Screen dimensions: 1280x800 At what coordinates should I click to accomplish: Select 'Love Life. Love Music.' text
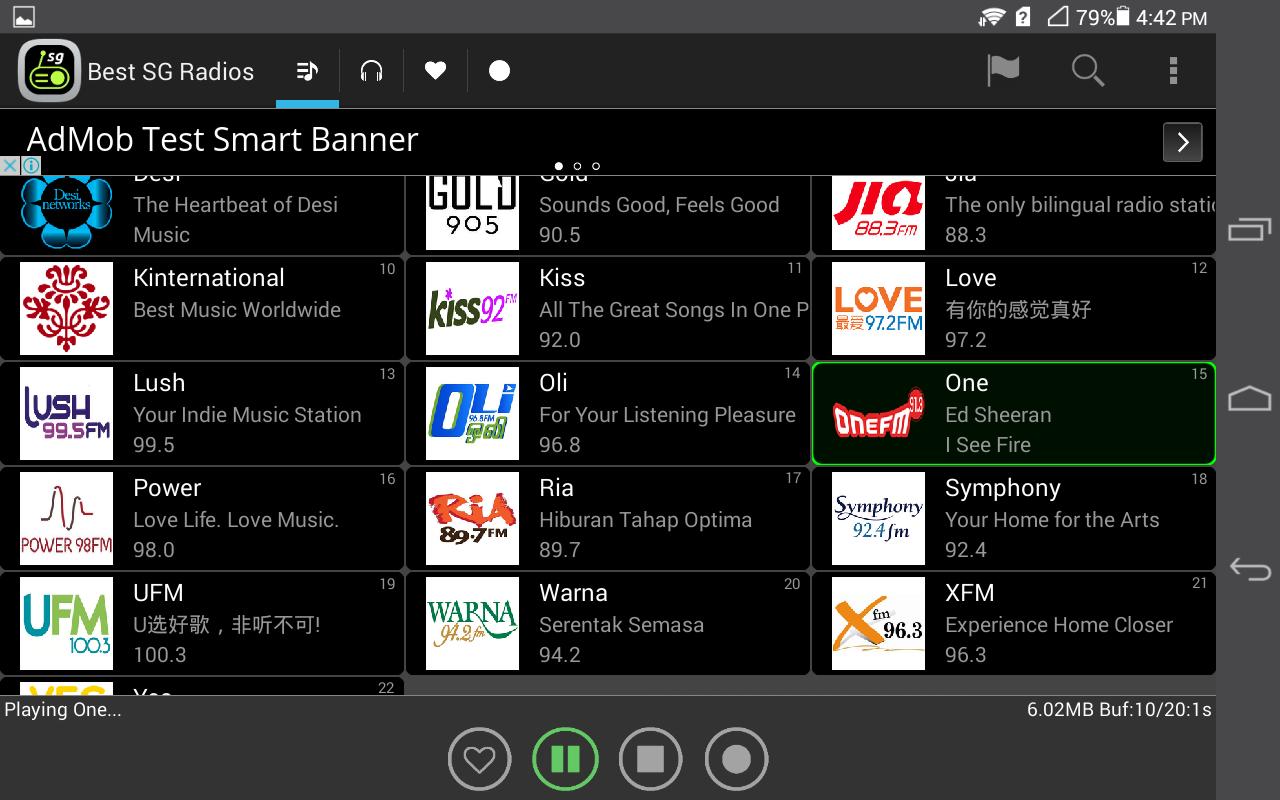tap(236, 520)
